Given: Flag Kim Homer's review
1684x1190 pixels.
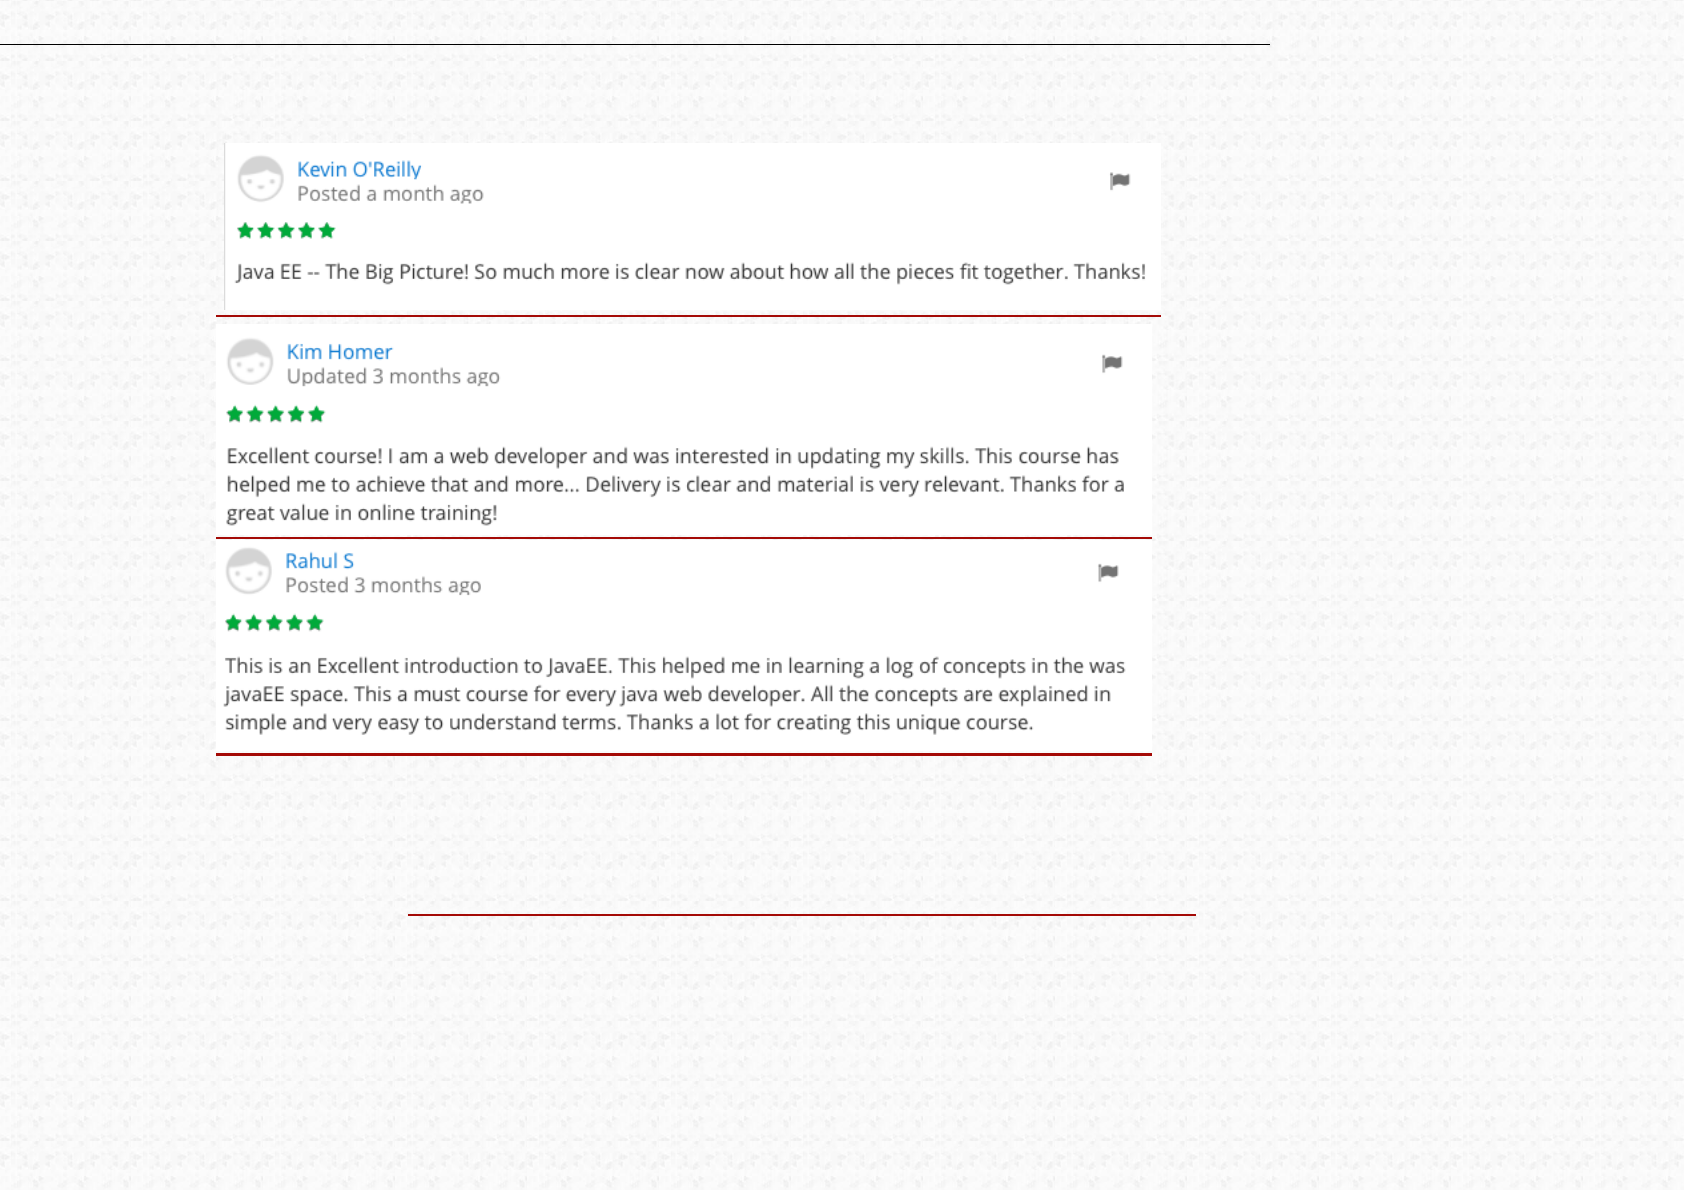Looking at the screenshot, I should tap(1111, 363).
